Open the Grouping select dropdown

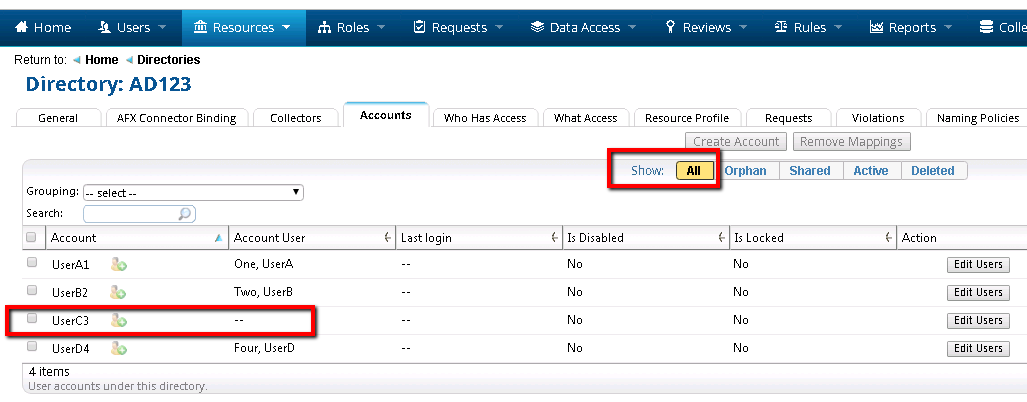(193, 192)
